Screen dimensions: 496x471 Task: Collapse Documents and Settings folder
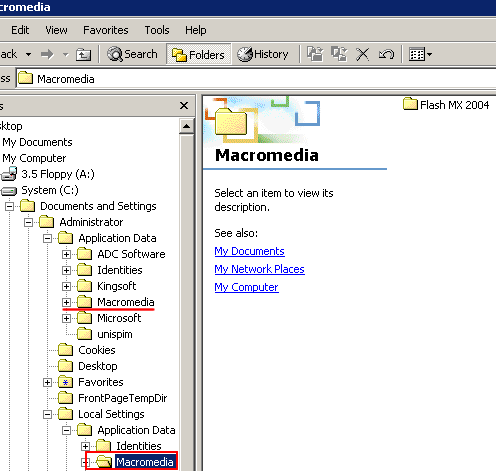point(9,206)
